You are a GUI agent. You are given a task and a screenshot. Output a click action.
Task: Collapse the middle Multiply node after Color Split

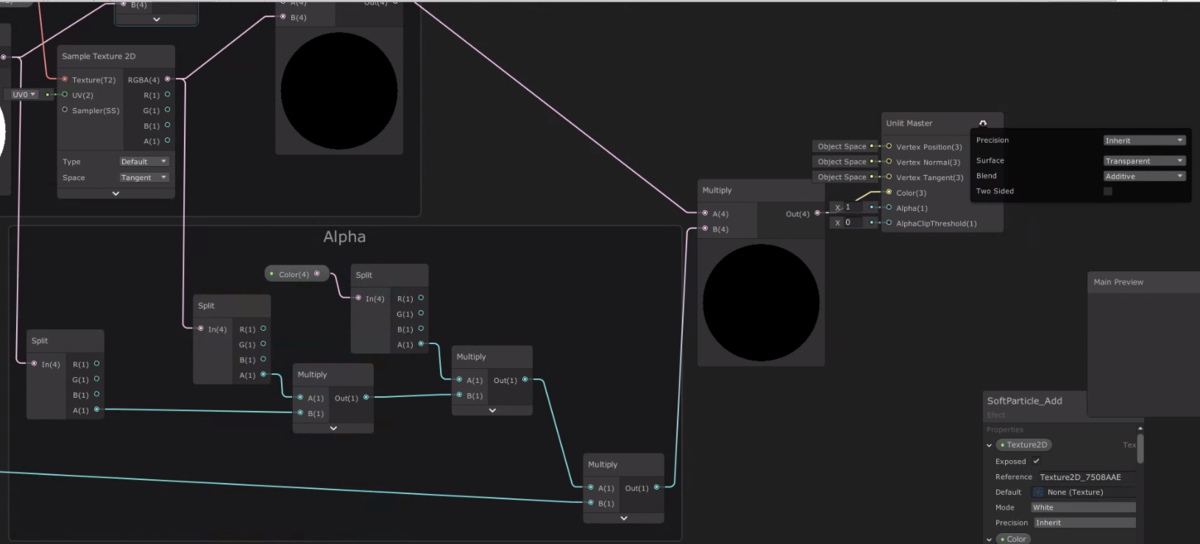[492, 409]
